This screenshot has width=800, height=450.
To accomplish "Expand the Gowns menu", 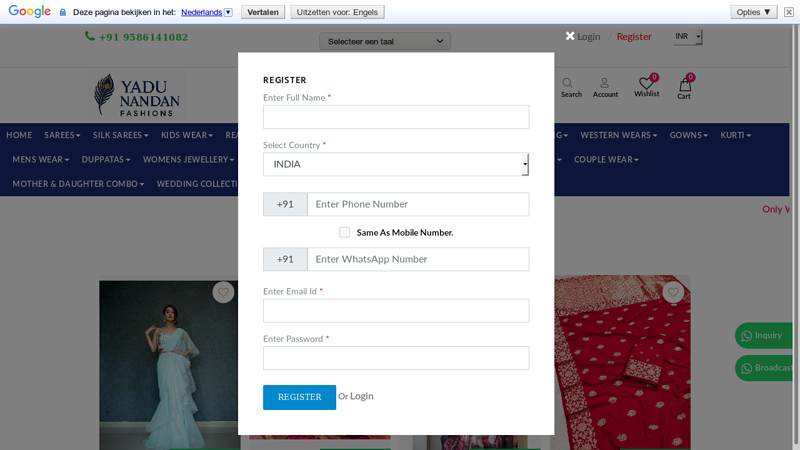I will (688, 135).
